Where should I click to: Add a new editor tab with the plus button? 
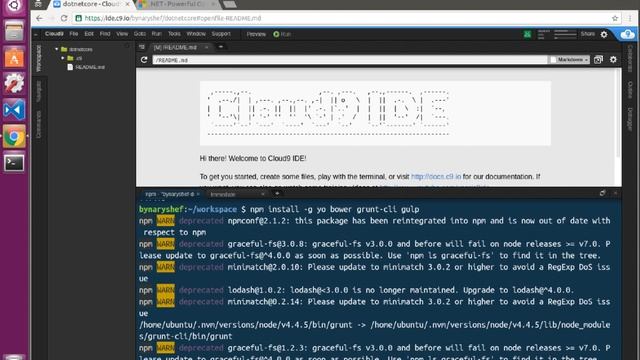tap(221, 47)
